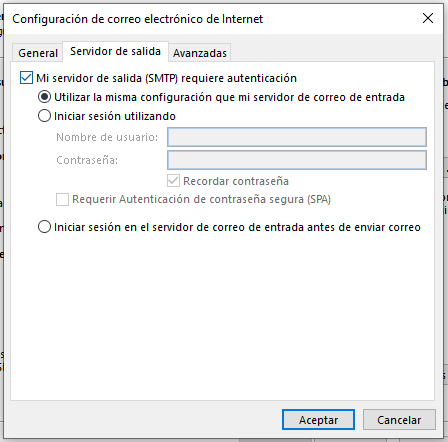Select login to incoming server before sending radio
This screenshot has height=442, width=448.
pos(44,227)
